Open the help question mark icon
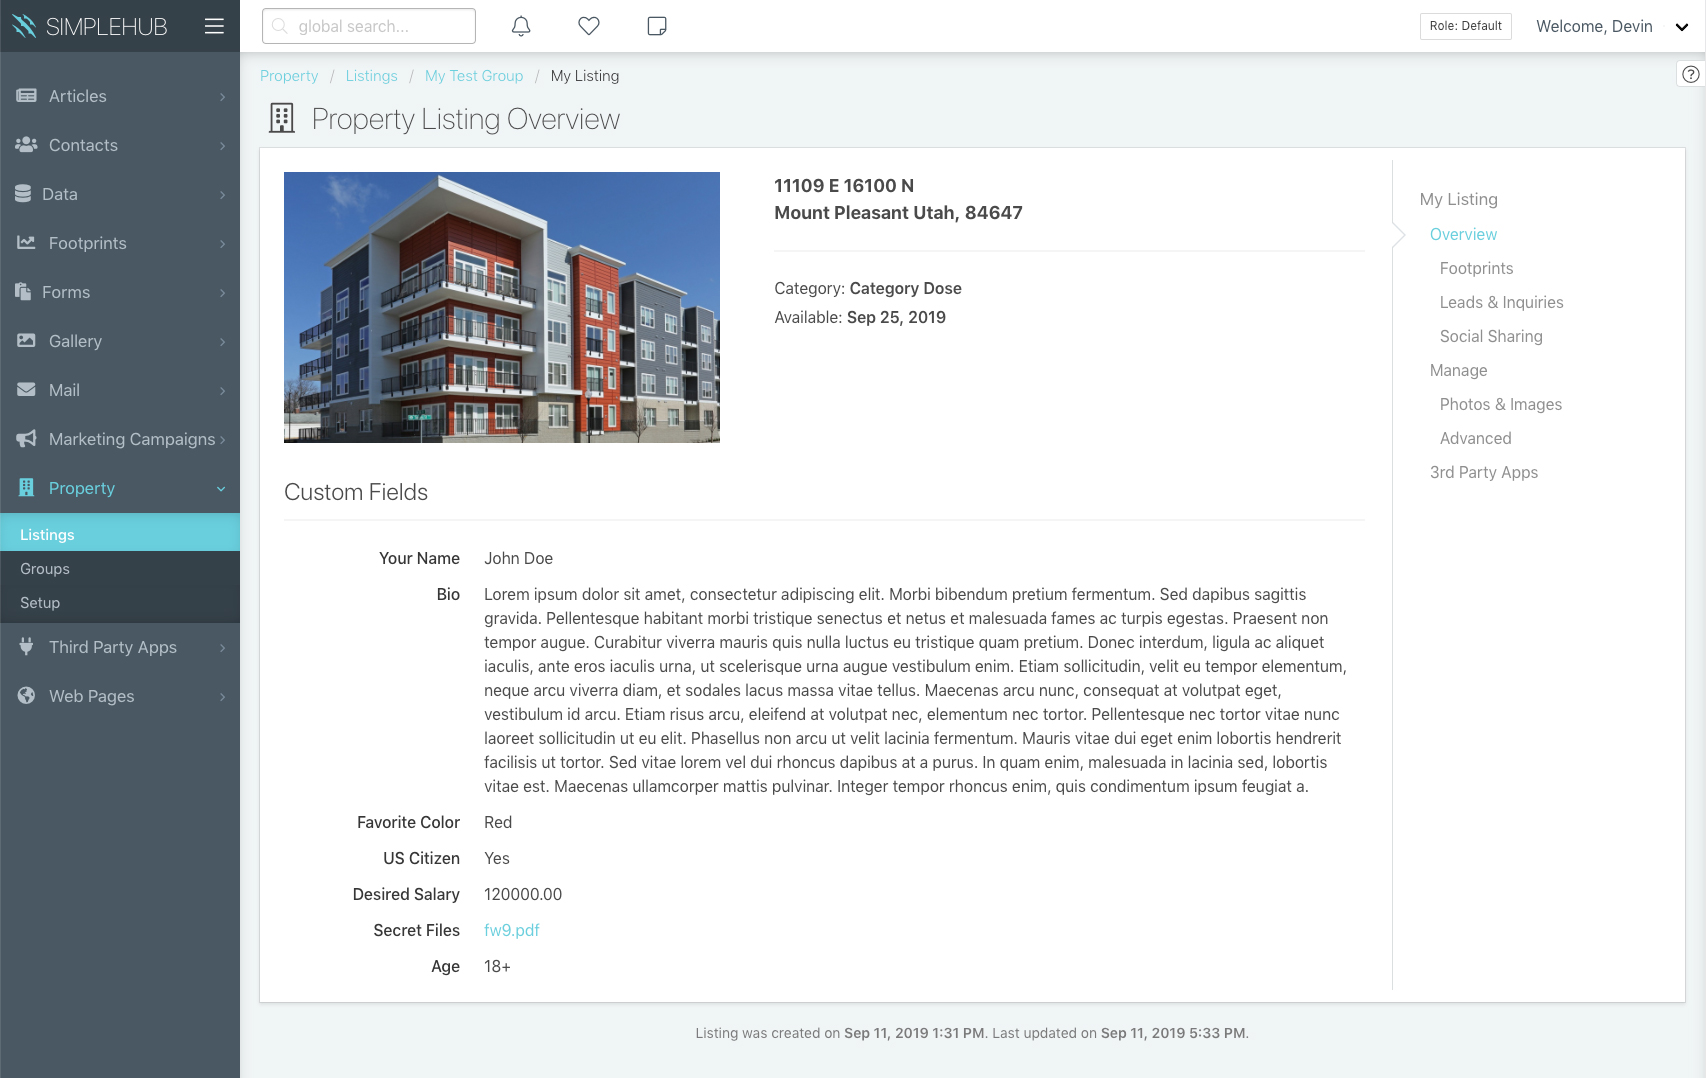 1691,74
